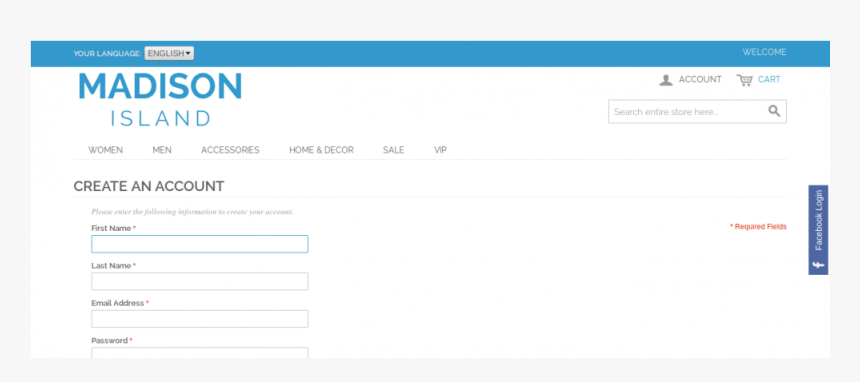
Task: Click into the First Name field
Action: [x=200, y=244]
